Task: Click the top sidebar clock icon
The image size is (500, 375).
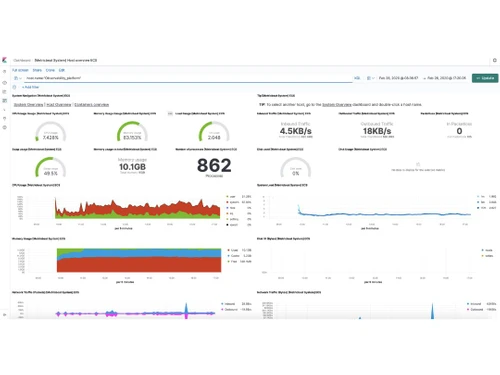Action: (4, 72)
